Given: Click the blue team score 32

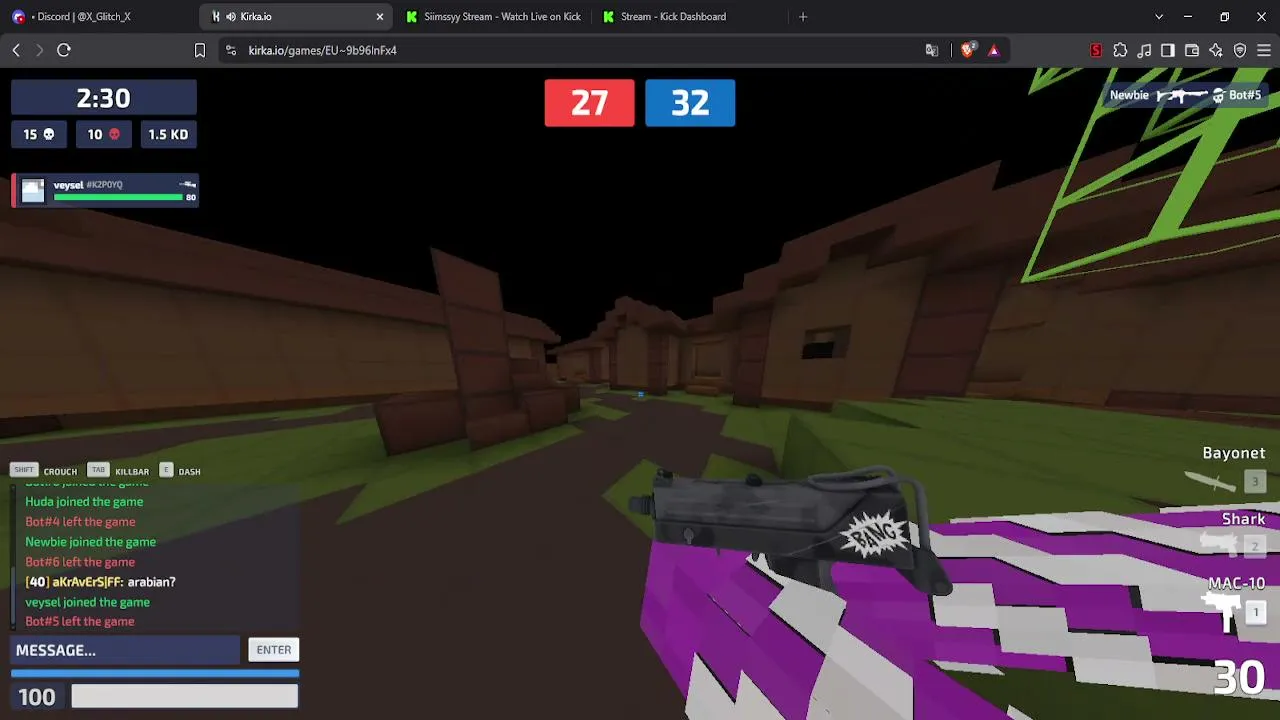Looking at the screenshot, I should click(x=690, y=103).
